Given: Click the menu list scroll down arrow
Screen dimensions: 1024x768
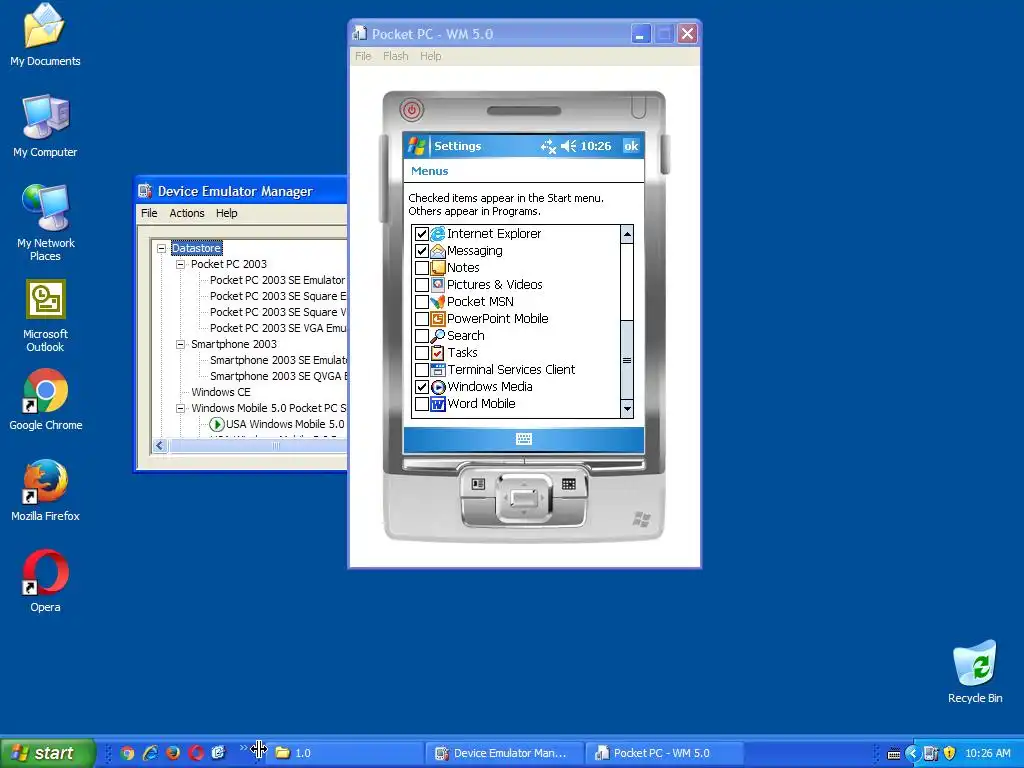Looking at the screenshot, I should tap(627, 409).
